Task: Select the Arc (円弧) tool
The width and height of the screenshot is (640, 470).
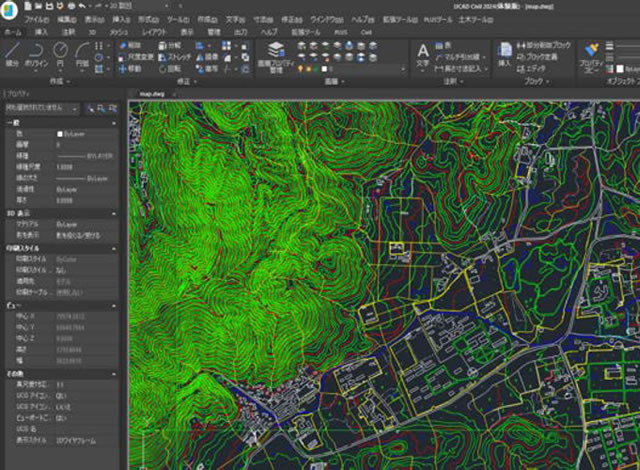Action: click(82, 55)
